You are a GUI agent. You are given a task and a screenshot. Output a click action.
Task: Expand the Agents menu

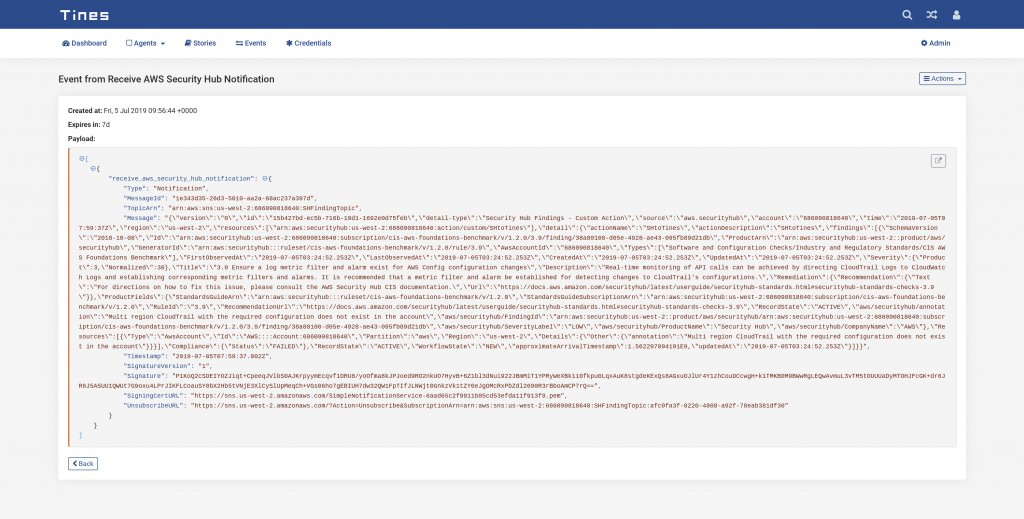(x=145, y=43)
